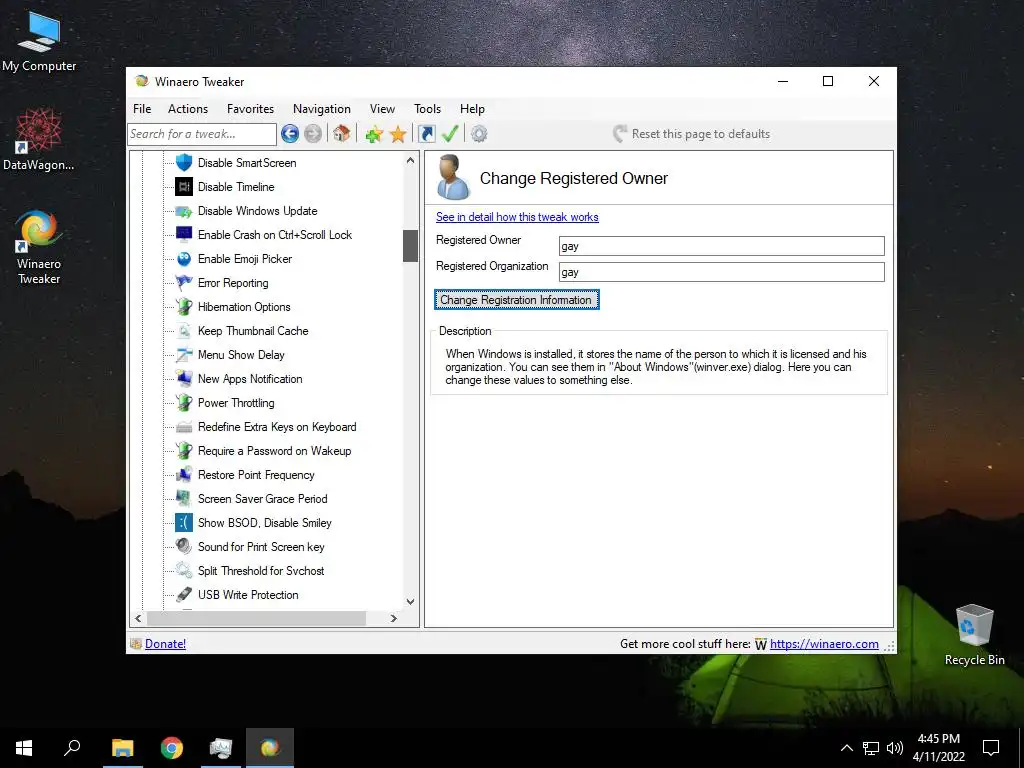The image size is (1024, 768).
Task: Open the network tray icon
Action: coord(871,748)
